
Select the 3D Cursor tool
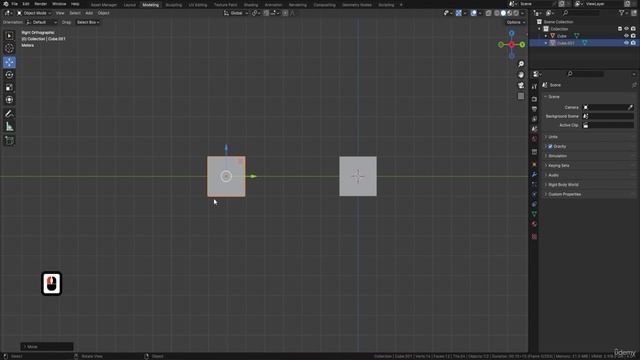[9, 49]
